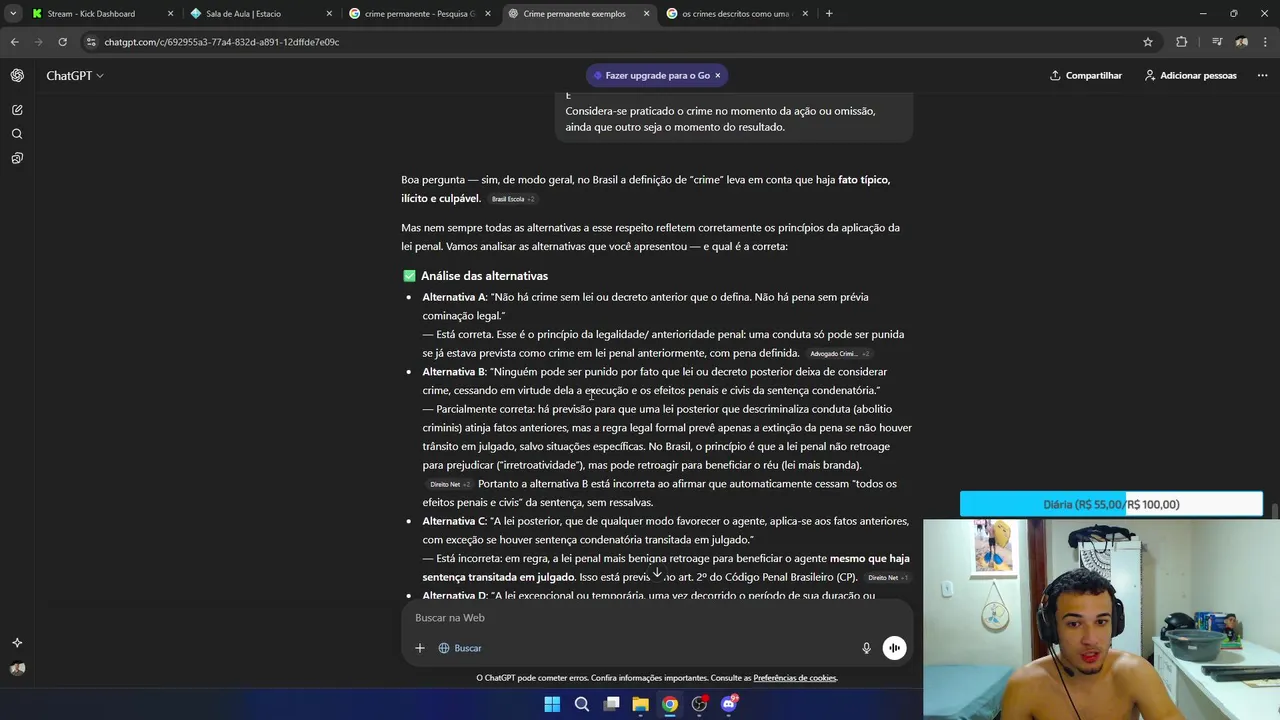The width and height of the screenshot is (1280, 720).
Task: Open Discord from the taskbar
Action: click(x=729, y=704)
